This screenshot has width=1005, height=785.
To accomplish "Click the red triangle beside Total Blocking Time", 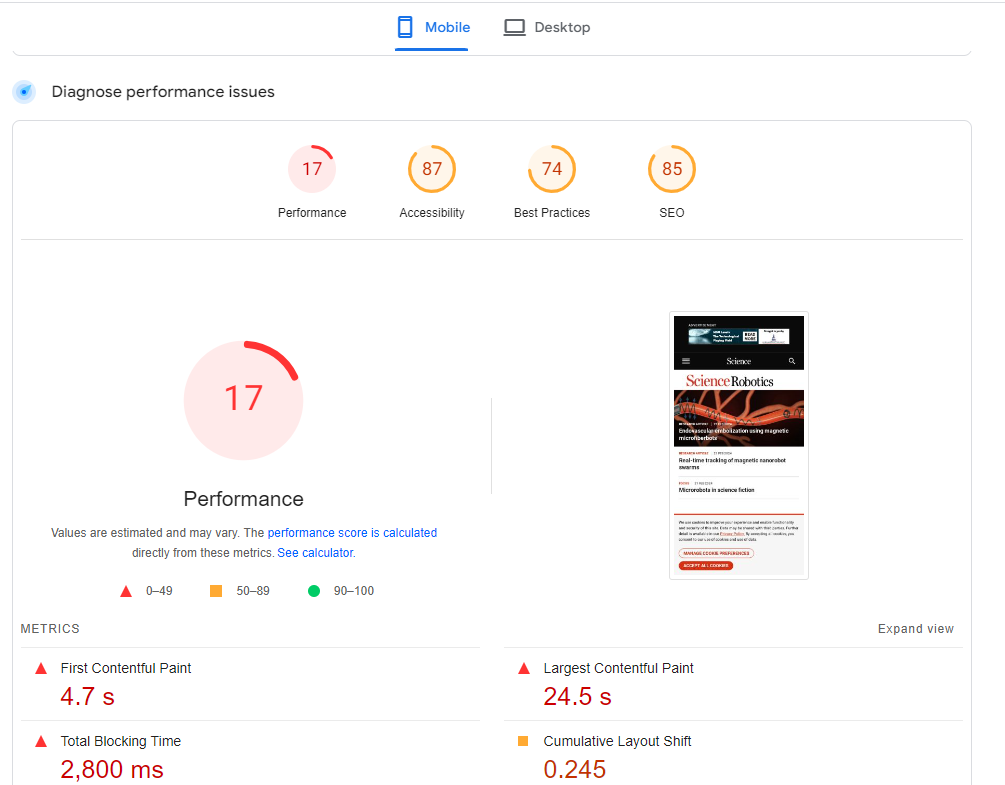I will point(39,741).
